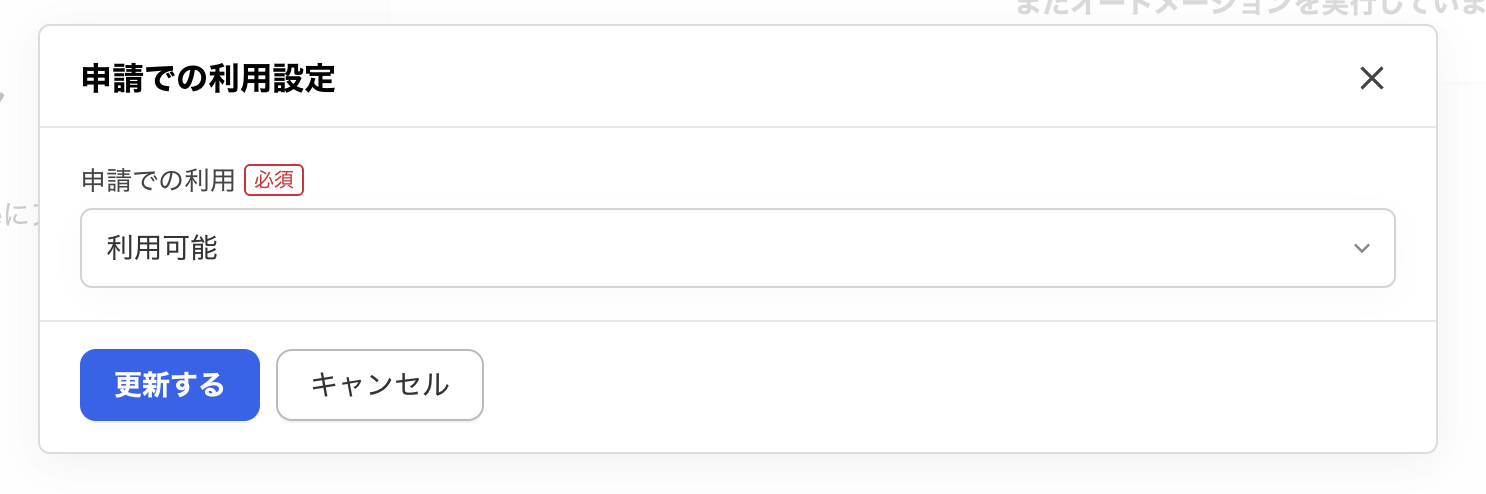
Task: Click the キャンセル button
Action: coord(379,385)
